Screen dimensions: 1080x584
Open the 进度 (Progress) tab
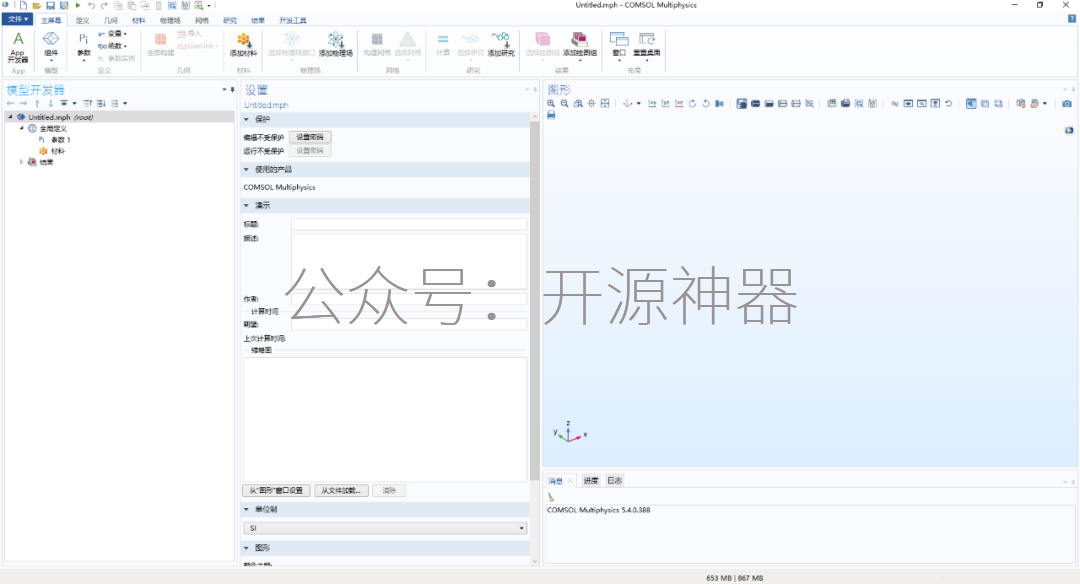pyautogui.click(x=591, y=481)
